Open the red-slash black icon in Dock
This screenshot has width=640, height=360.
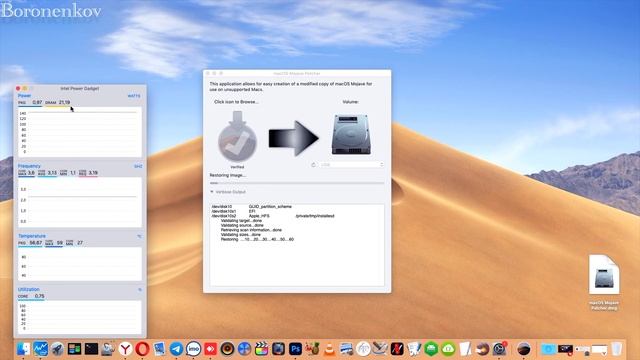397,349
